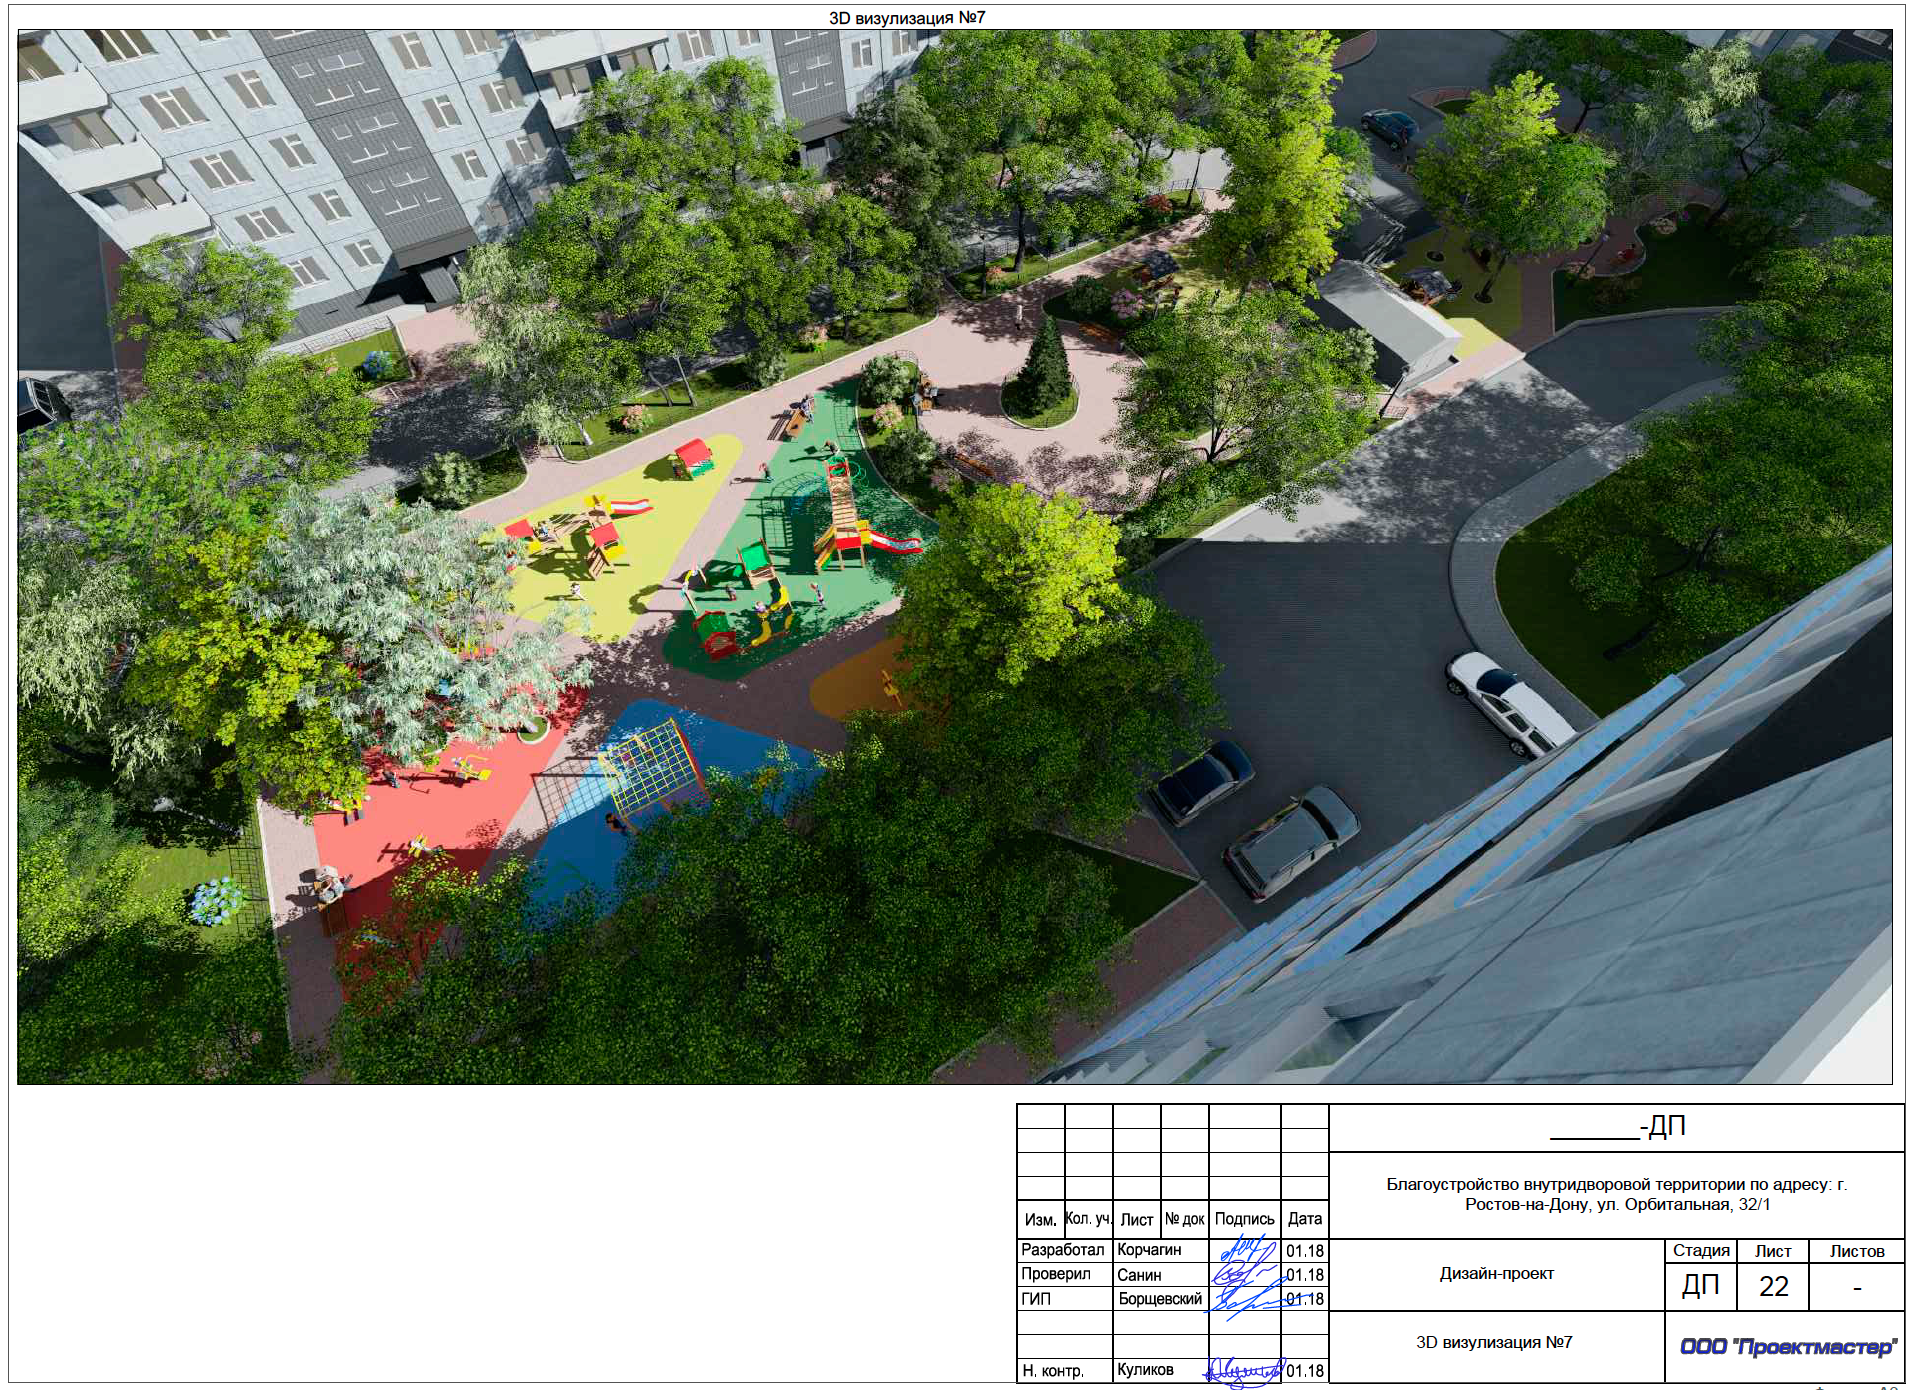Click the project address text mentioning Орбитальная, 32/1

pos(1616,1194)
